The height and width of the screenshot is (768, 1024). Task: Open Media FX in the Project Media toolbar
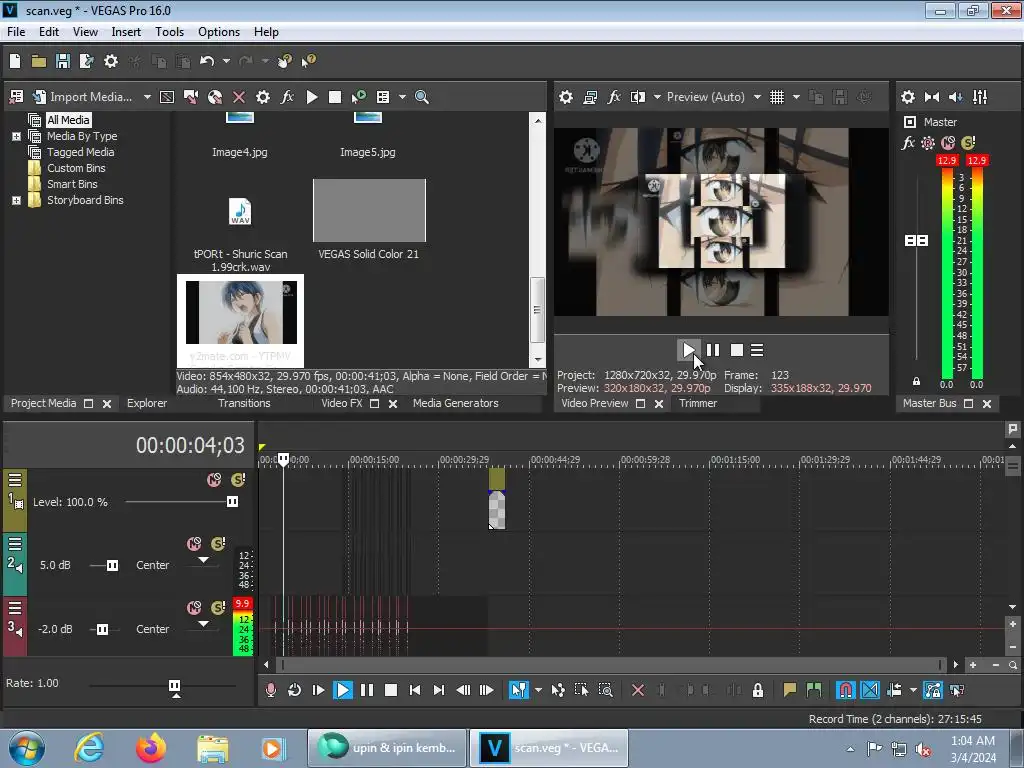point(287,97)
